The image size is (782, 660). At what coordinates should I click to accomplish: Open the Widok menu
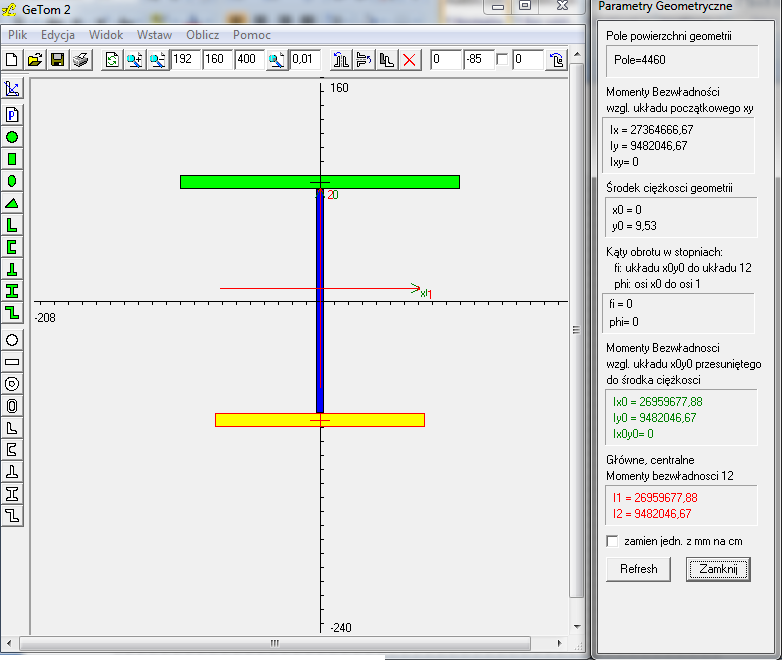click(x=106, y=35)
